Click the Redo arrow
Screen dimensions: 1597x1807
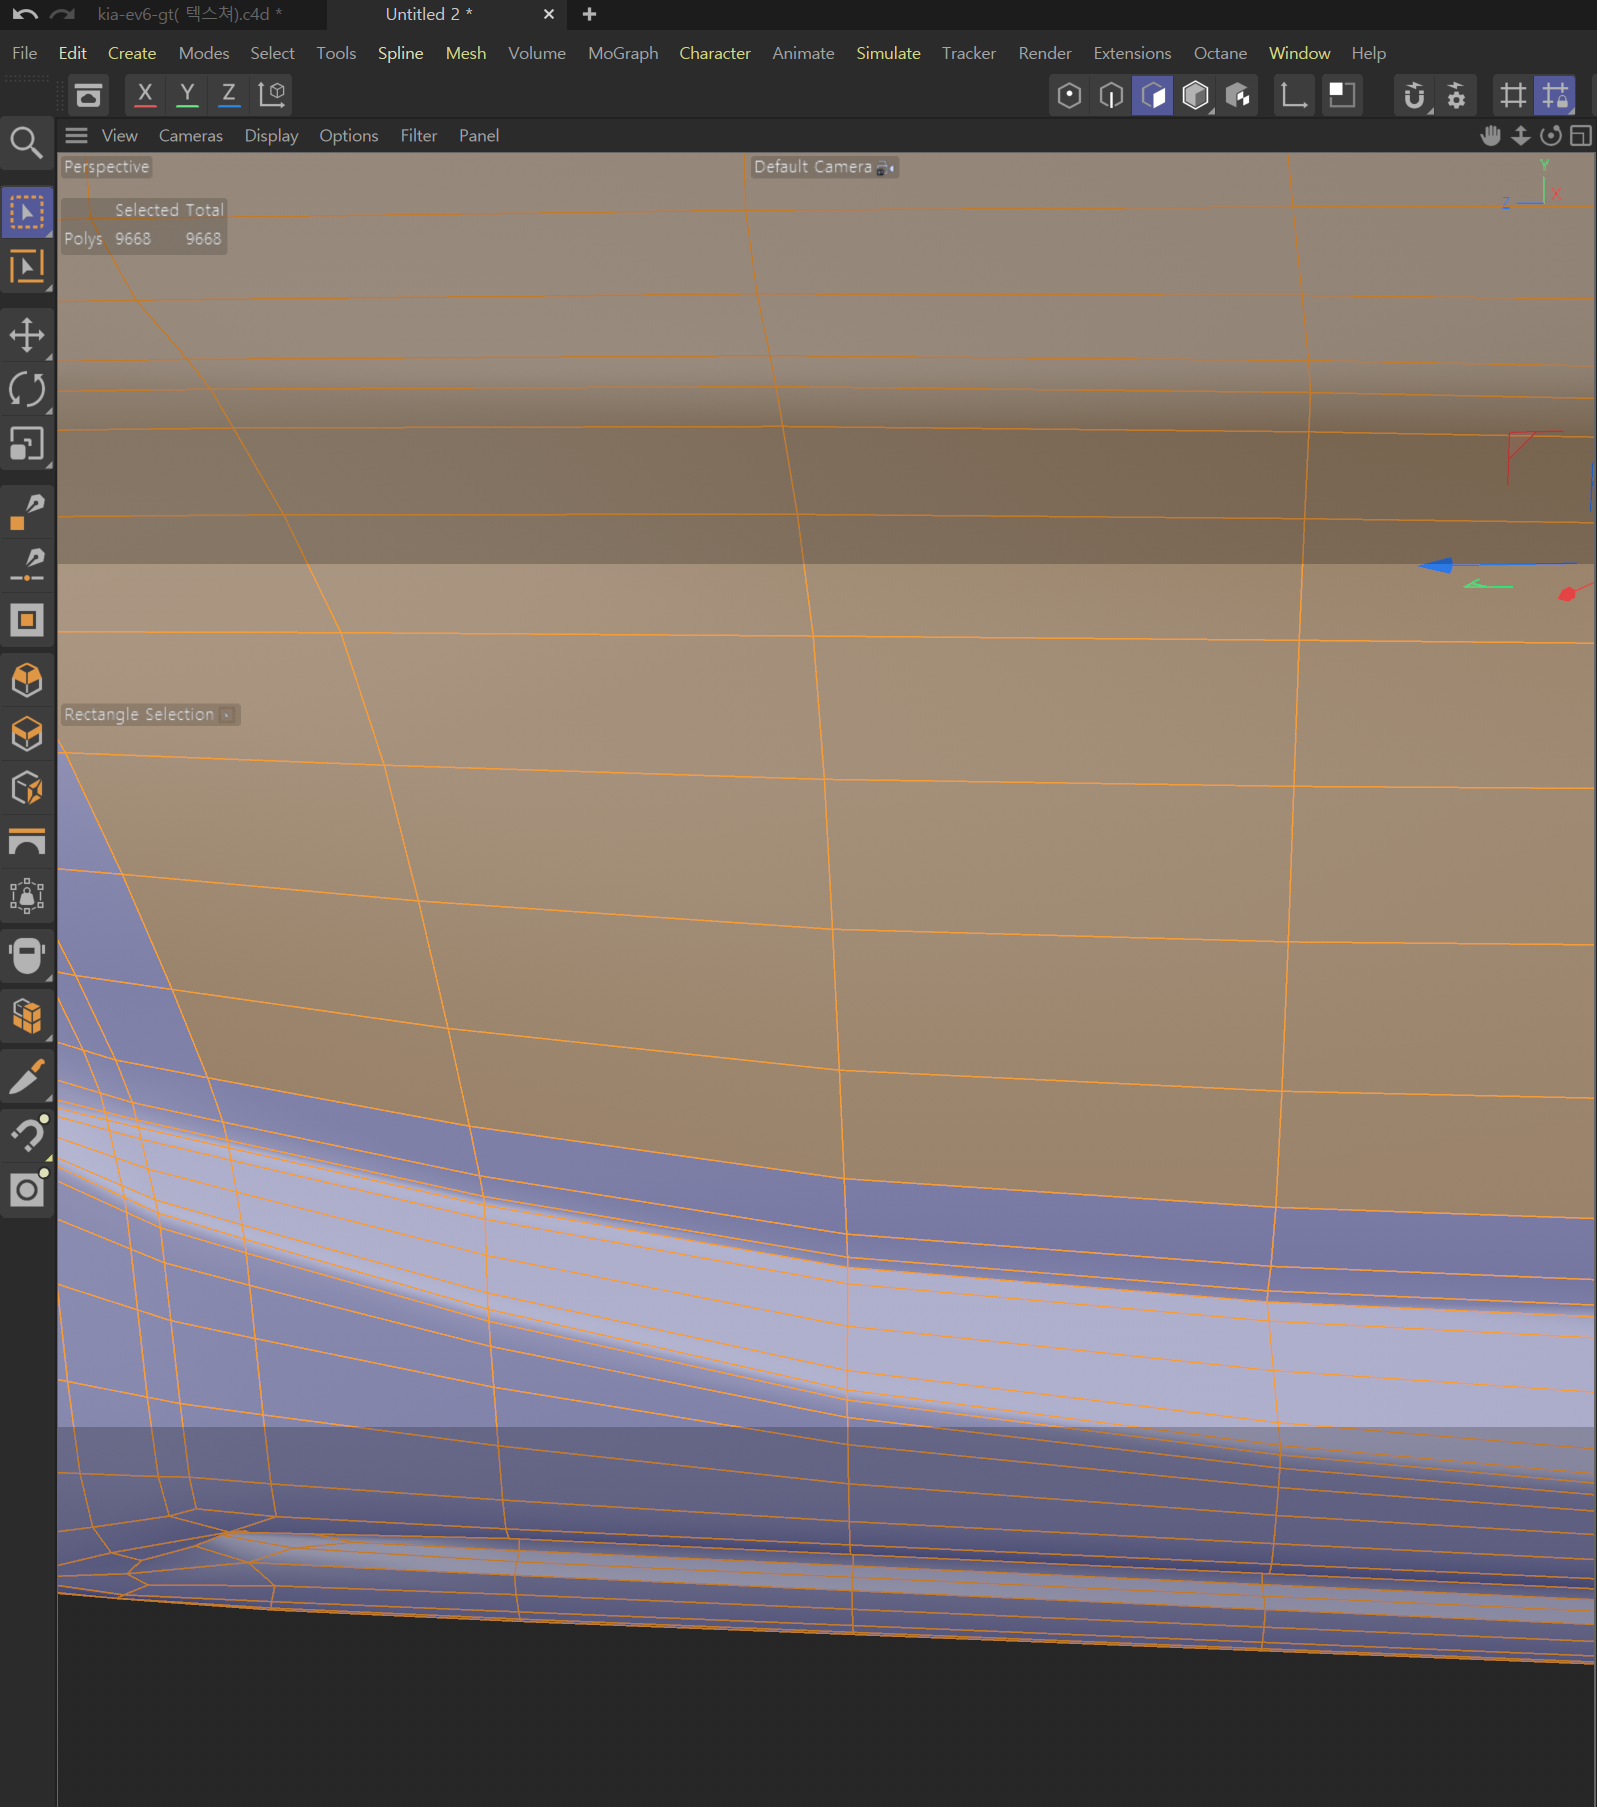(x=63, y=14)
